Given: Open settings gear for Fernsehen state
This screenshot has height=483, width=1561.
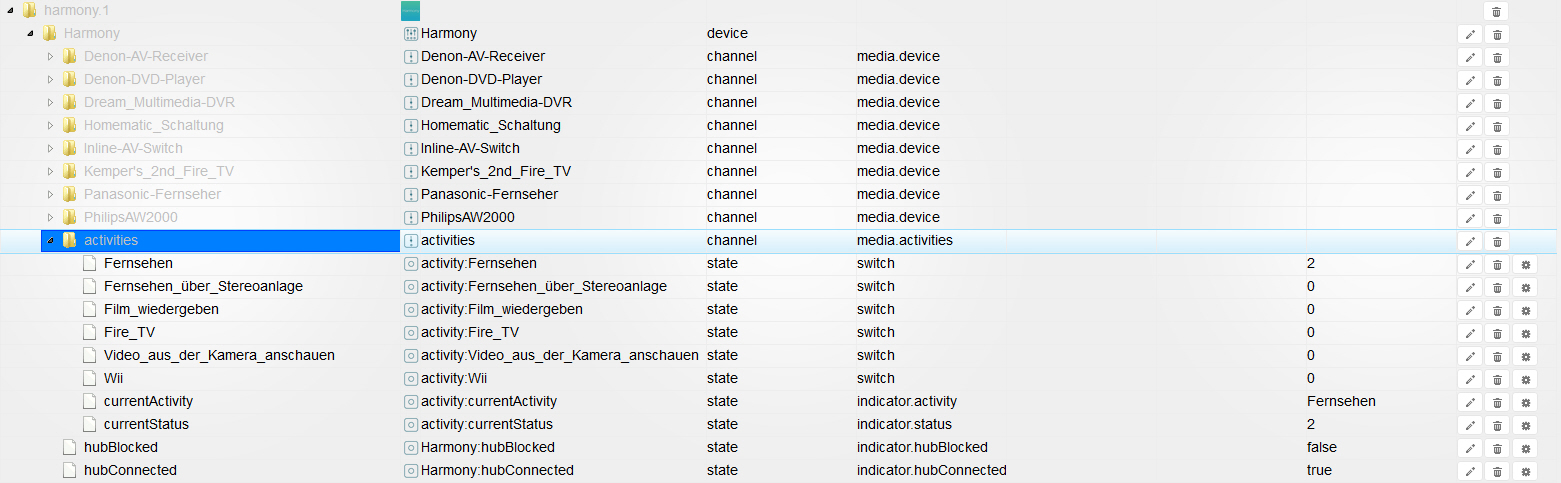Looking at the screenshot, I should coord(1525,264).
